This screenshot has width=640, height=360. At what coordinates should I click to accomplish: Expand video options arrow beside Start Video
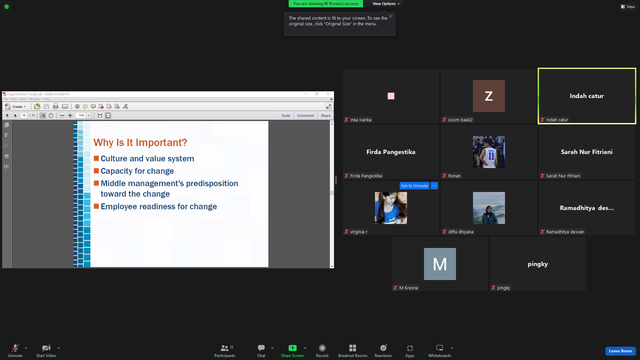pos(58,348)
